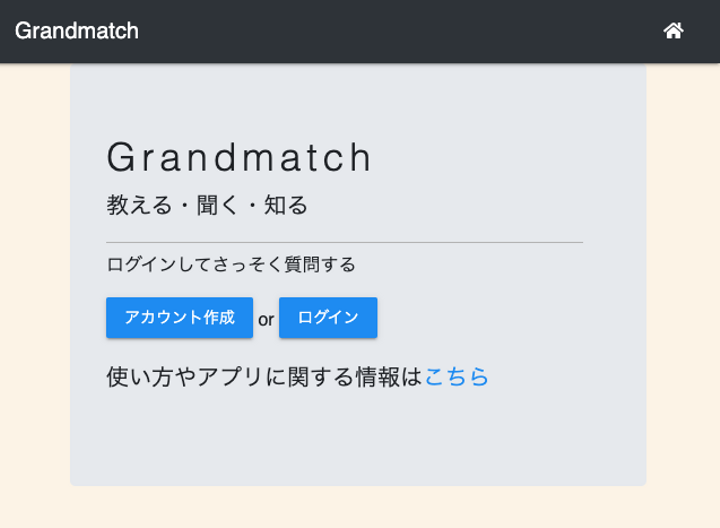This screenshot has height=528, width=720.
Task: Click the ログインしてさっそく質問する text
Action: click(231, 265)
